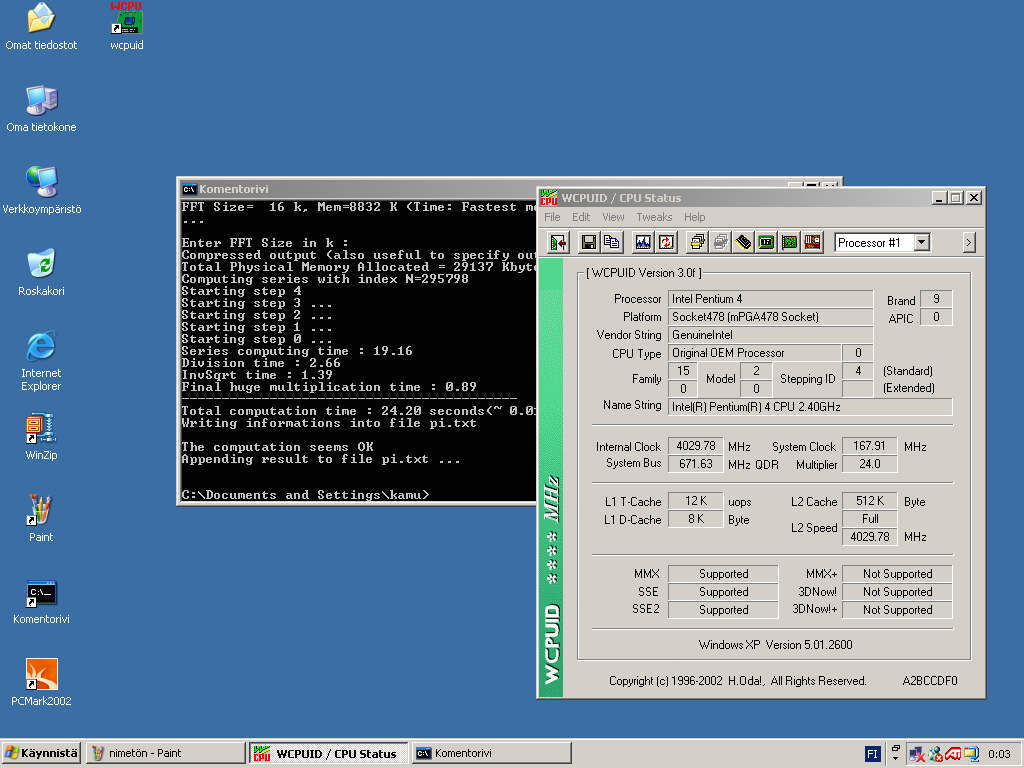Click the floppy disk save icon
This screenshot has height=768, width=1024.
[x=589, y=242]
